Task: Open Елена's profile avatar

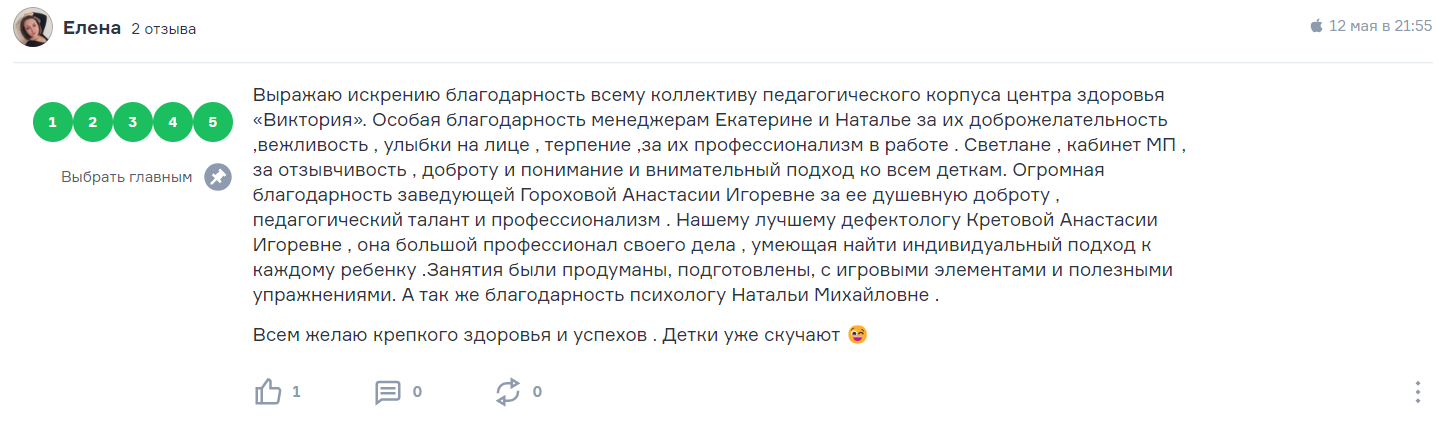Action: point(32,28)
